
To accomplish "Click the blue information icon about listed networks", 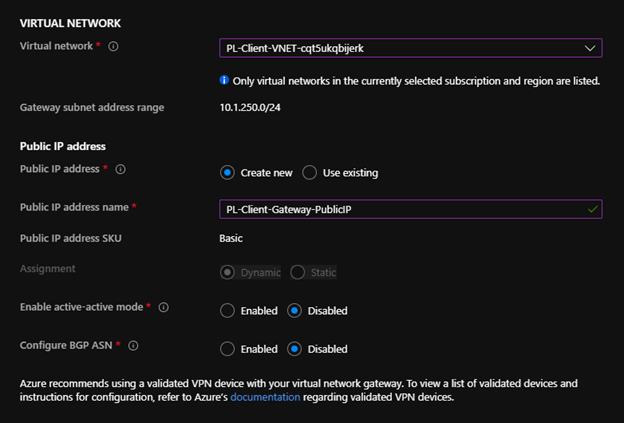I will [x=224, y=80].
